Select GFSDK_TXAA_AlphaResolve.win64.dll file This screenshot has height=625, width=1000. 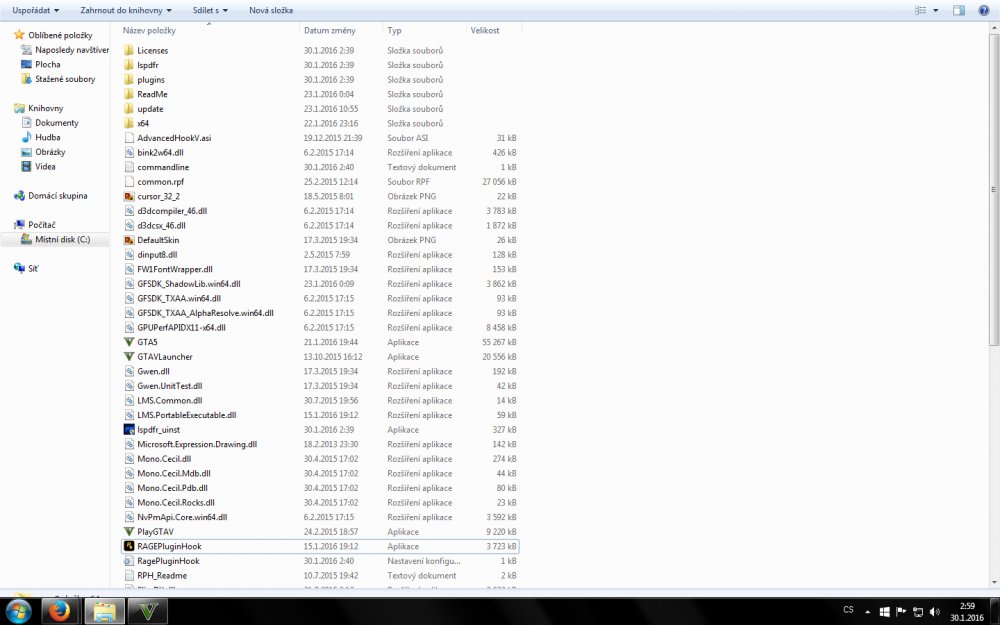(205, 313)
